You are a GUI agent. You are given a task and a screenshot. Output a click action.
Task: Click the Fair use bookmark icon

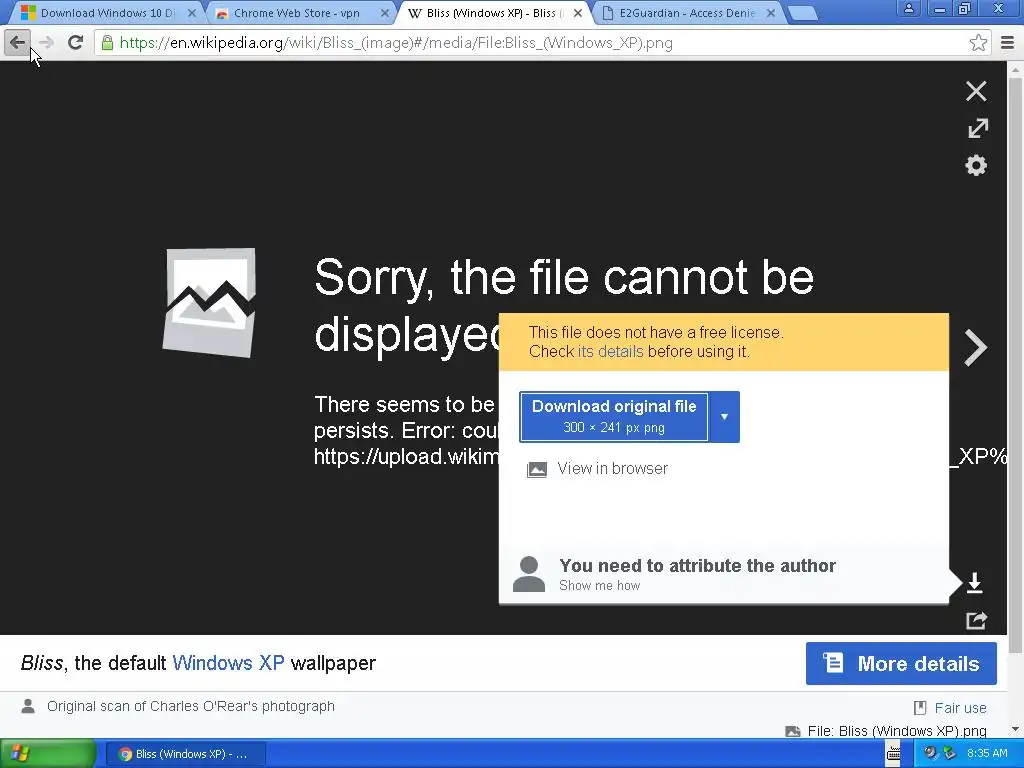coord(920,708)
